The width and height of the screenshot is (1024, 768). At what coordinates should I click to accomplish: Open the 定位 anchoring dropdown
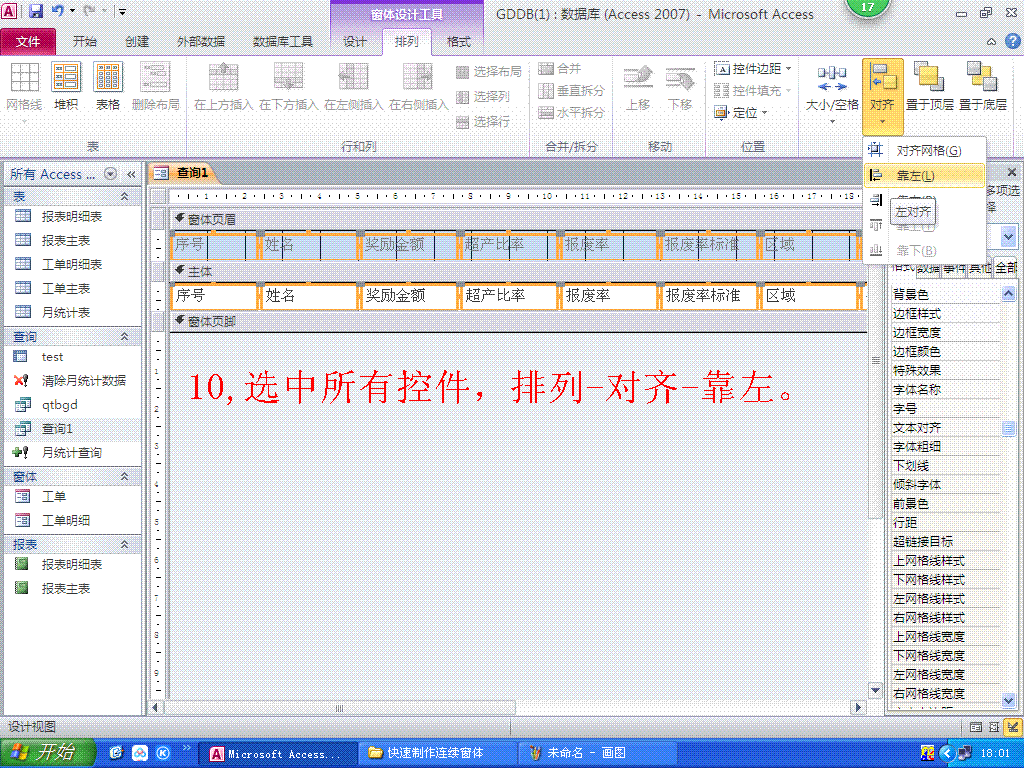click(741, 113)
